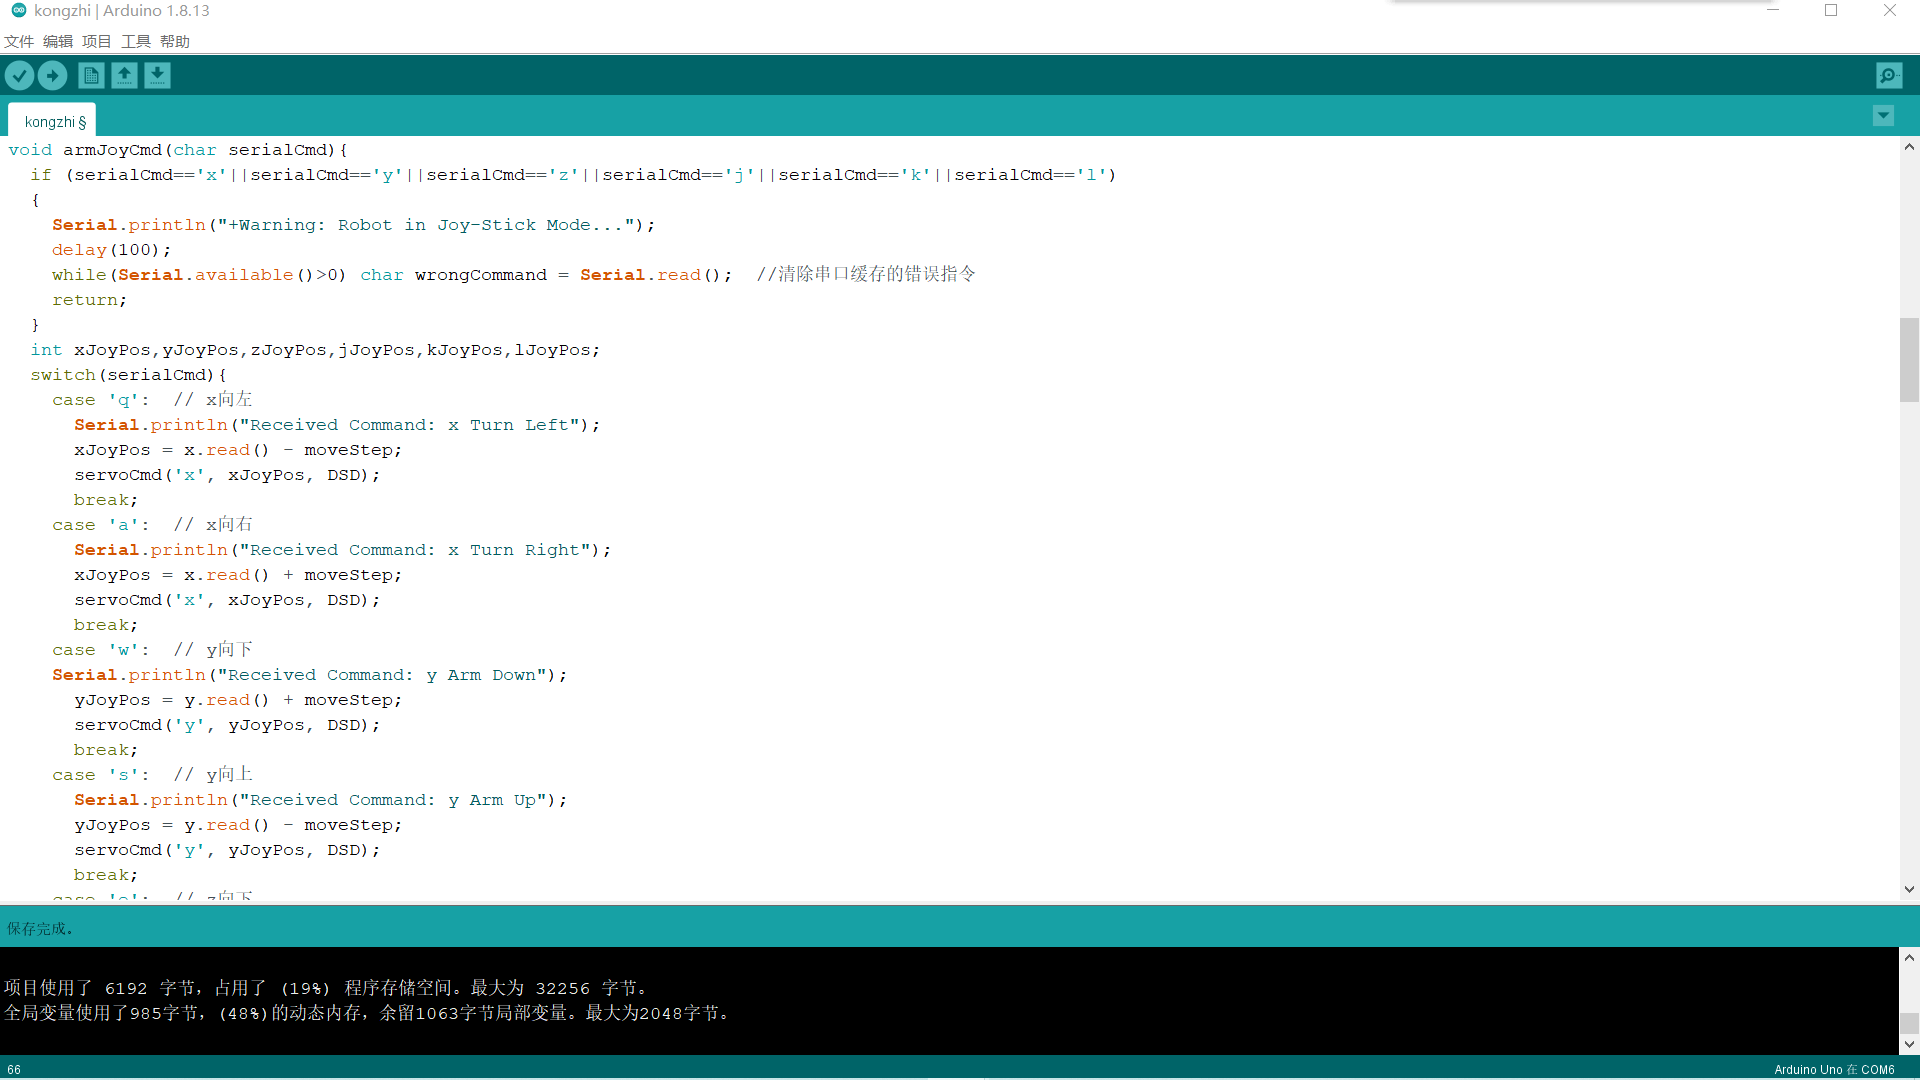Click the Arduino Uno 在 COM6 status text
This screenshot has height=1080, width=1920.
coord(1833,1069)
